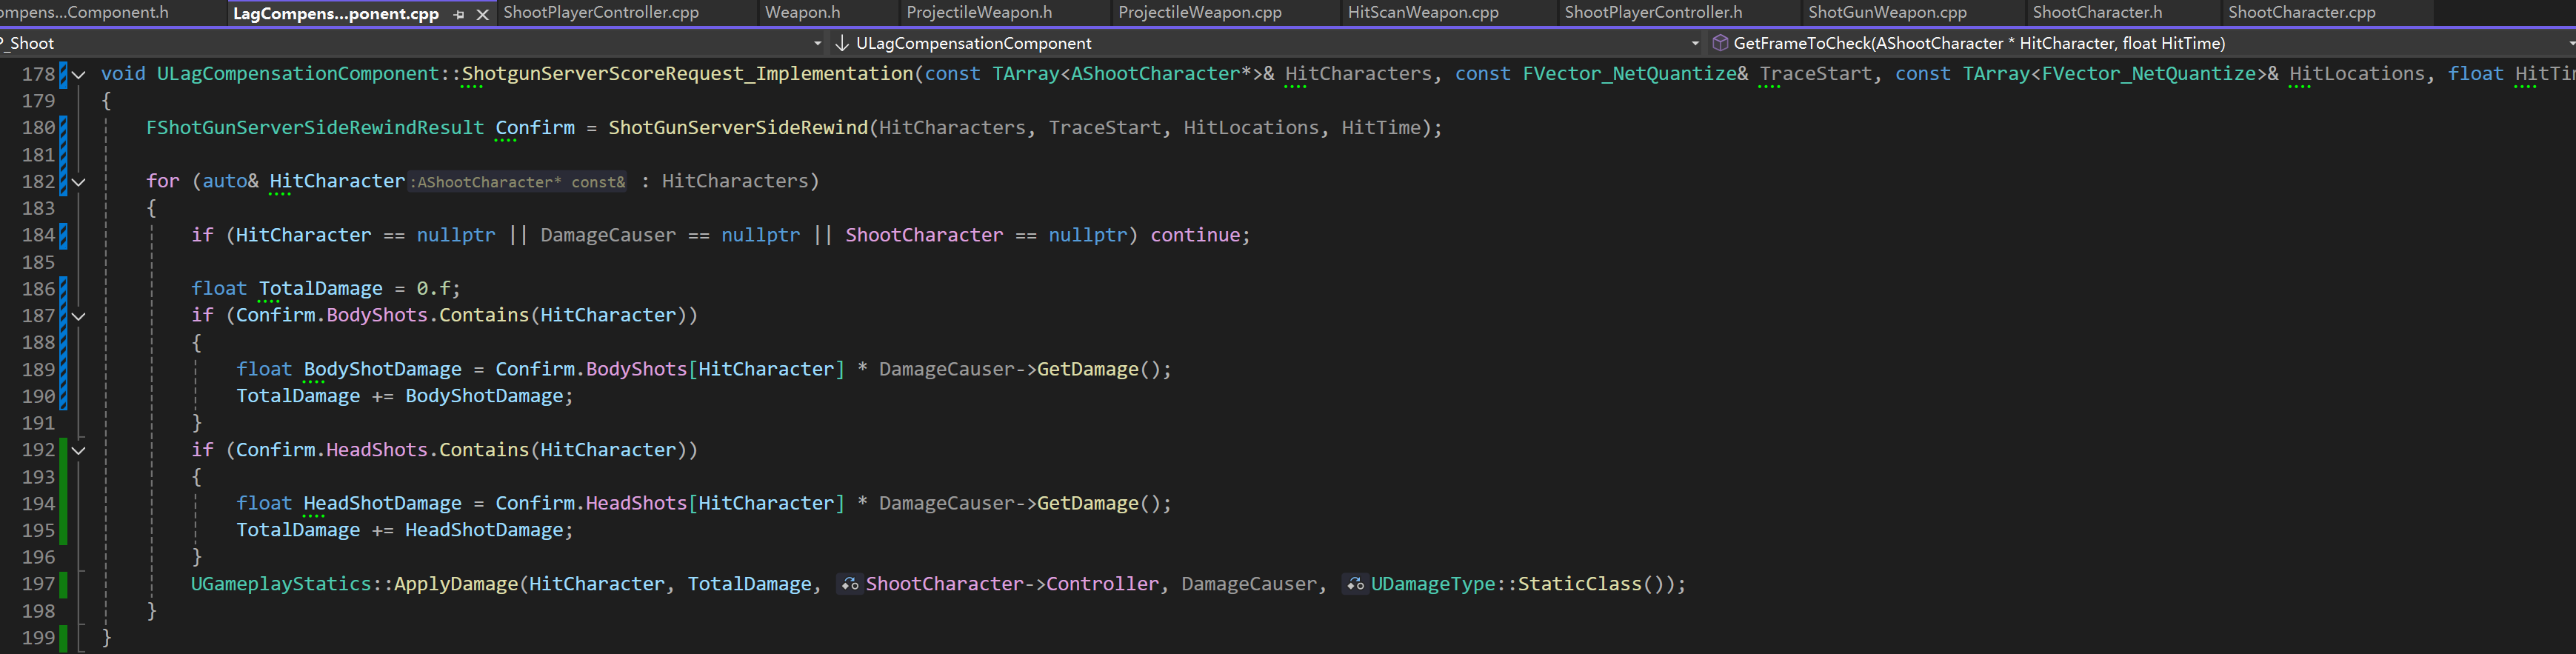Click line number 190
The width and height of the screenshot is (2576, 654).
(x=38, y=396)
